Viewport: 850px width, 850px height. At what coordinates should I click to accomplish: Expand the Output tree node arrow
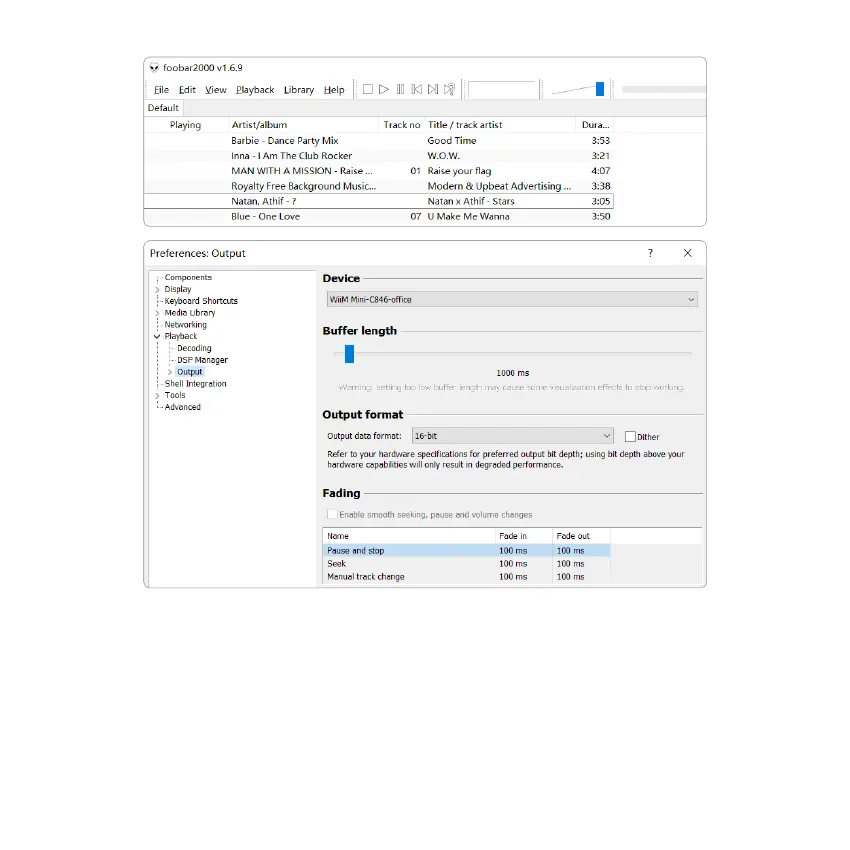(x=170, y=372)
